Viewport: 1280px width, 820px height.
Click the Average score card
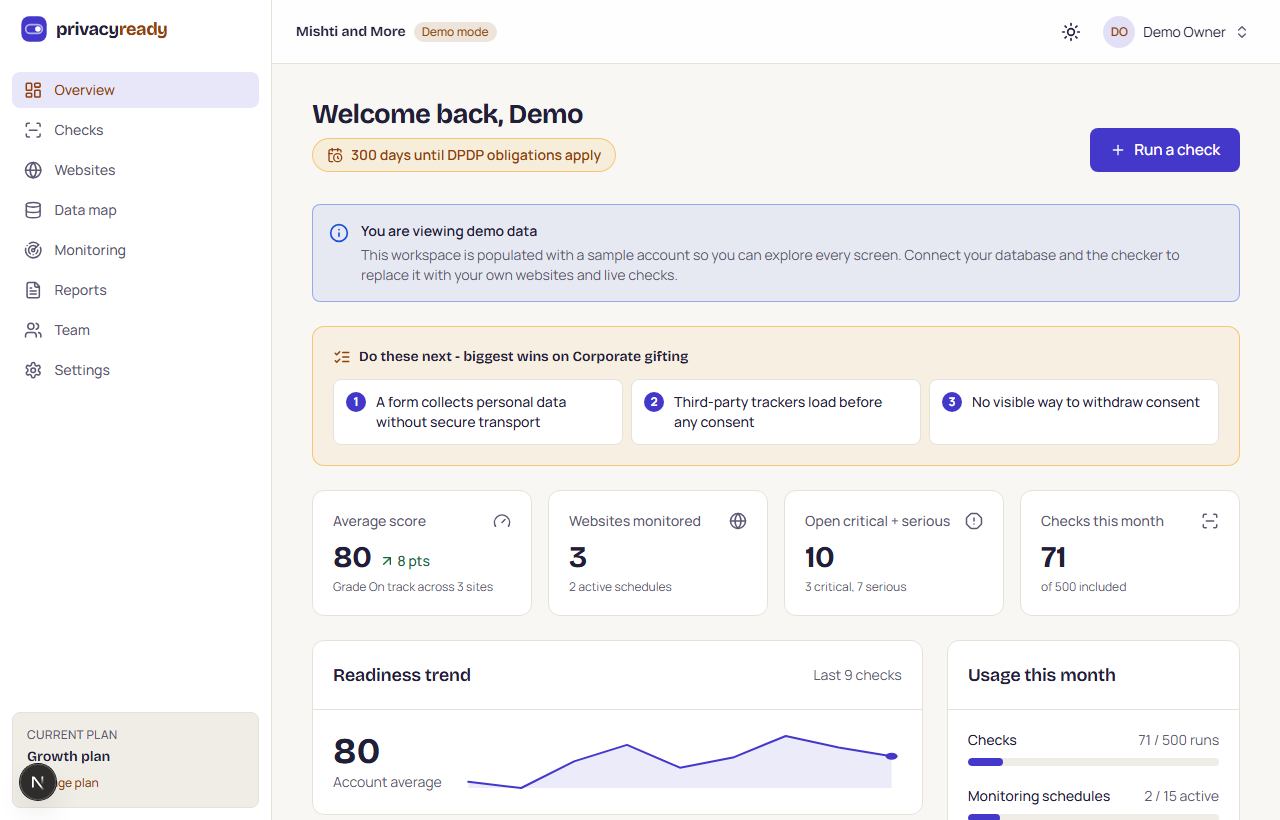[422, 553]
